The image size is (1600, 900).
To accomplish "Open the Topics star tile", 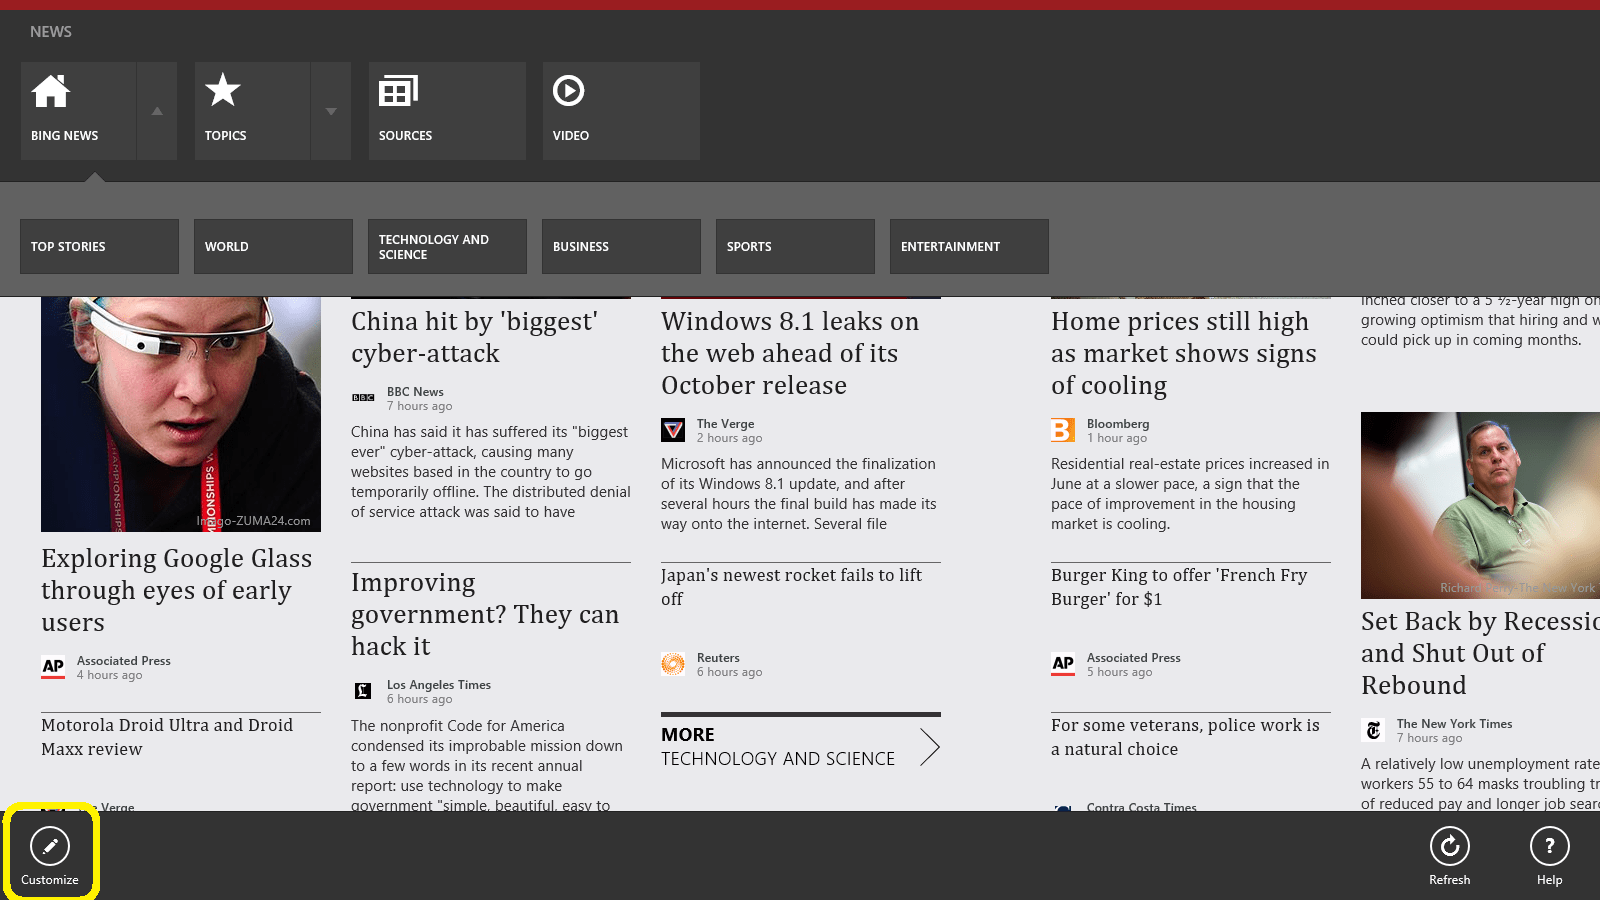I will 252,111.
